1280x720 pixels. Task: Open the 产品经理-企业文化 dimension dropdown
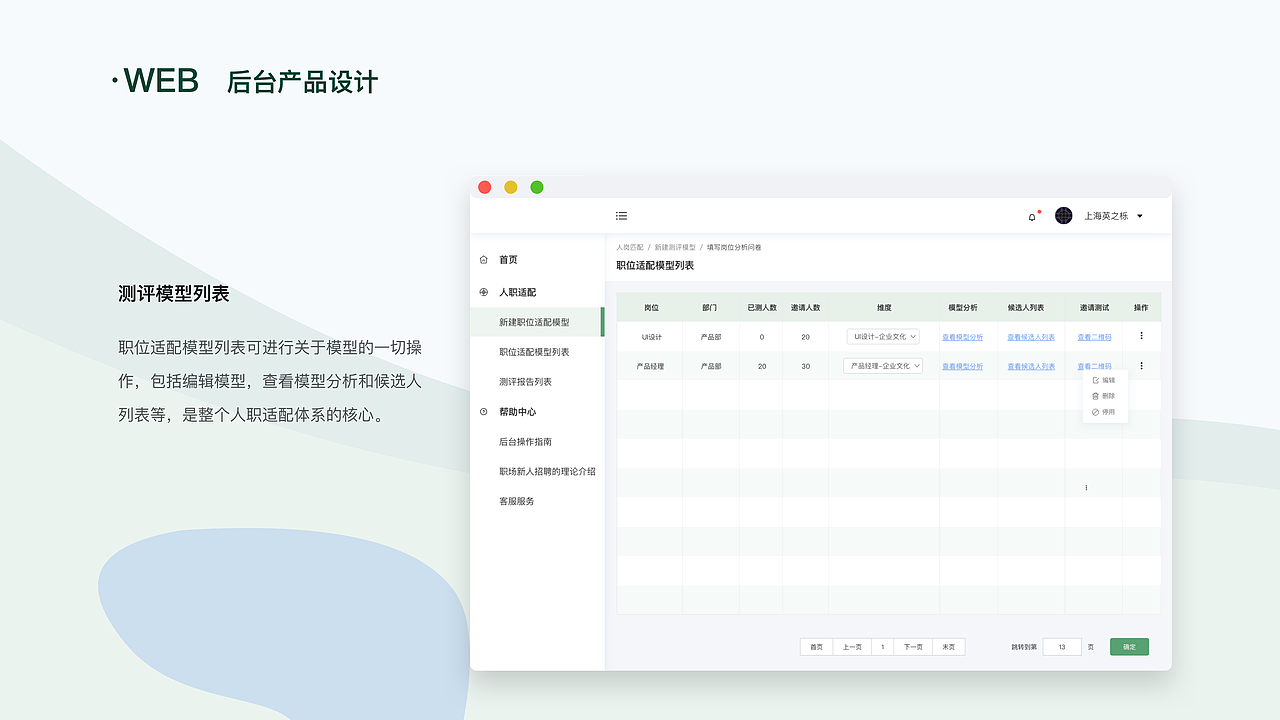883,366
